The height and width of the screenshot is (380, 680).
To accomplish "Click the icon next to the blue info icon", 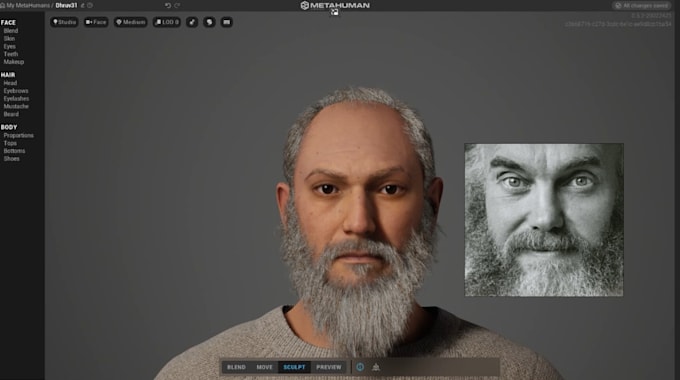I will click(x=376, y=367).
